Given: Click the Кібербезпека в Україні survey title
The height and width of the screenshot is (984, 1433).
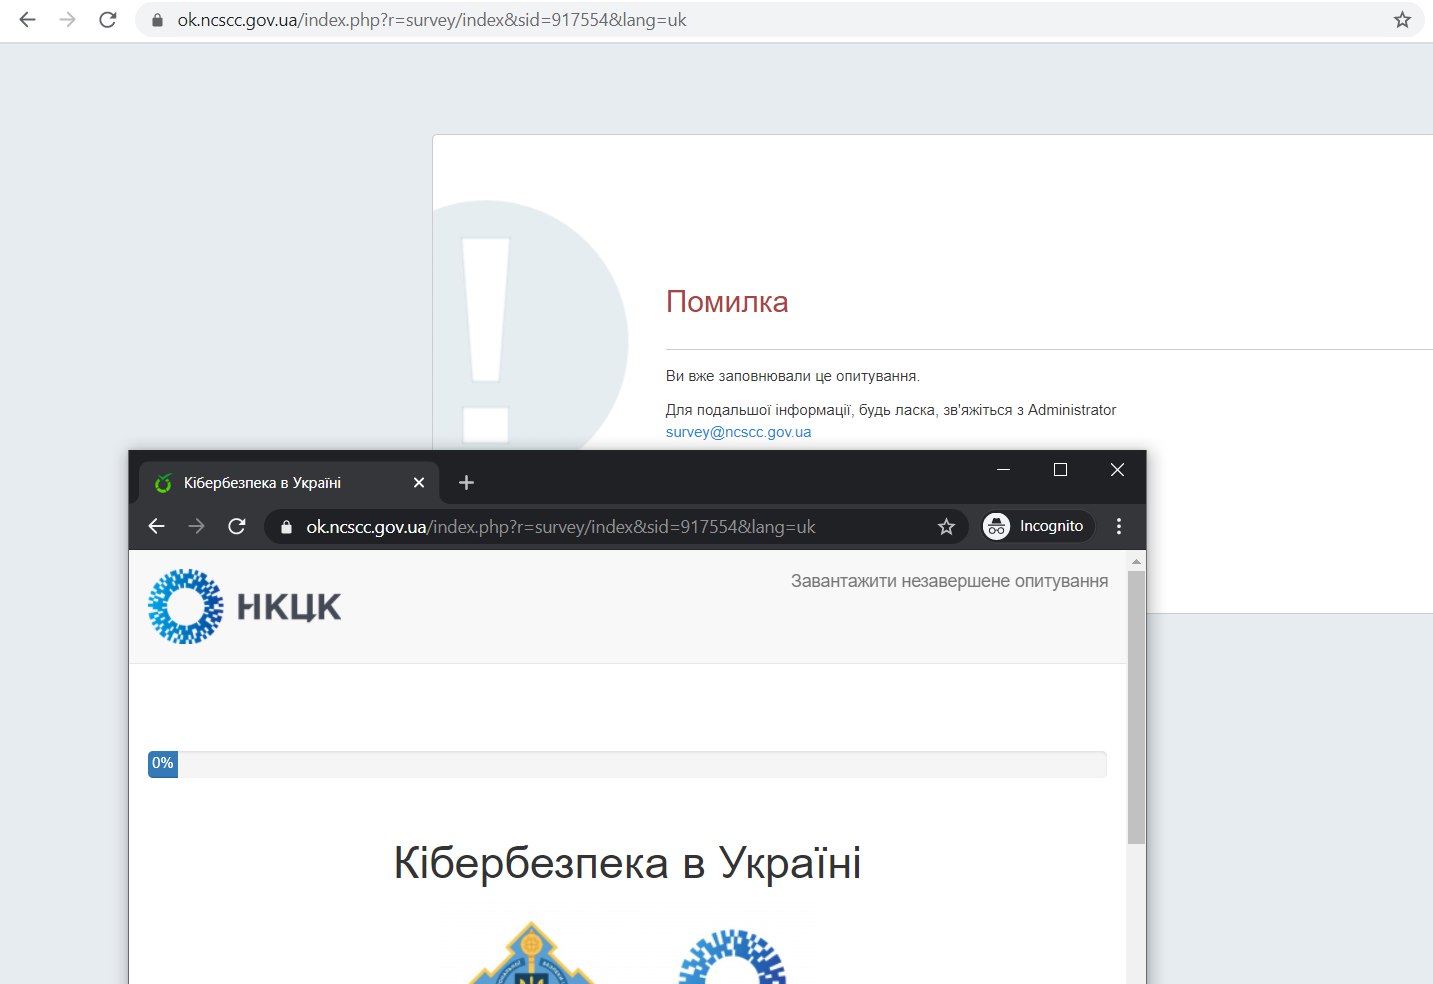Looking at the screenshot, I should pos(627,863).
